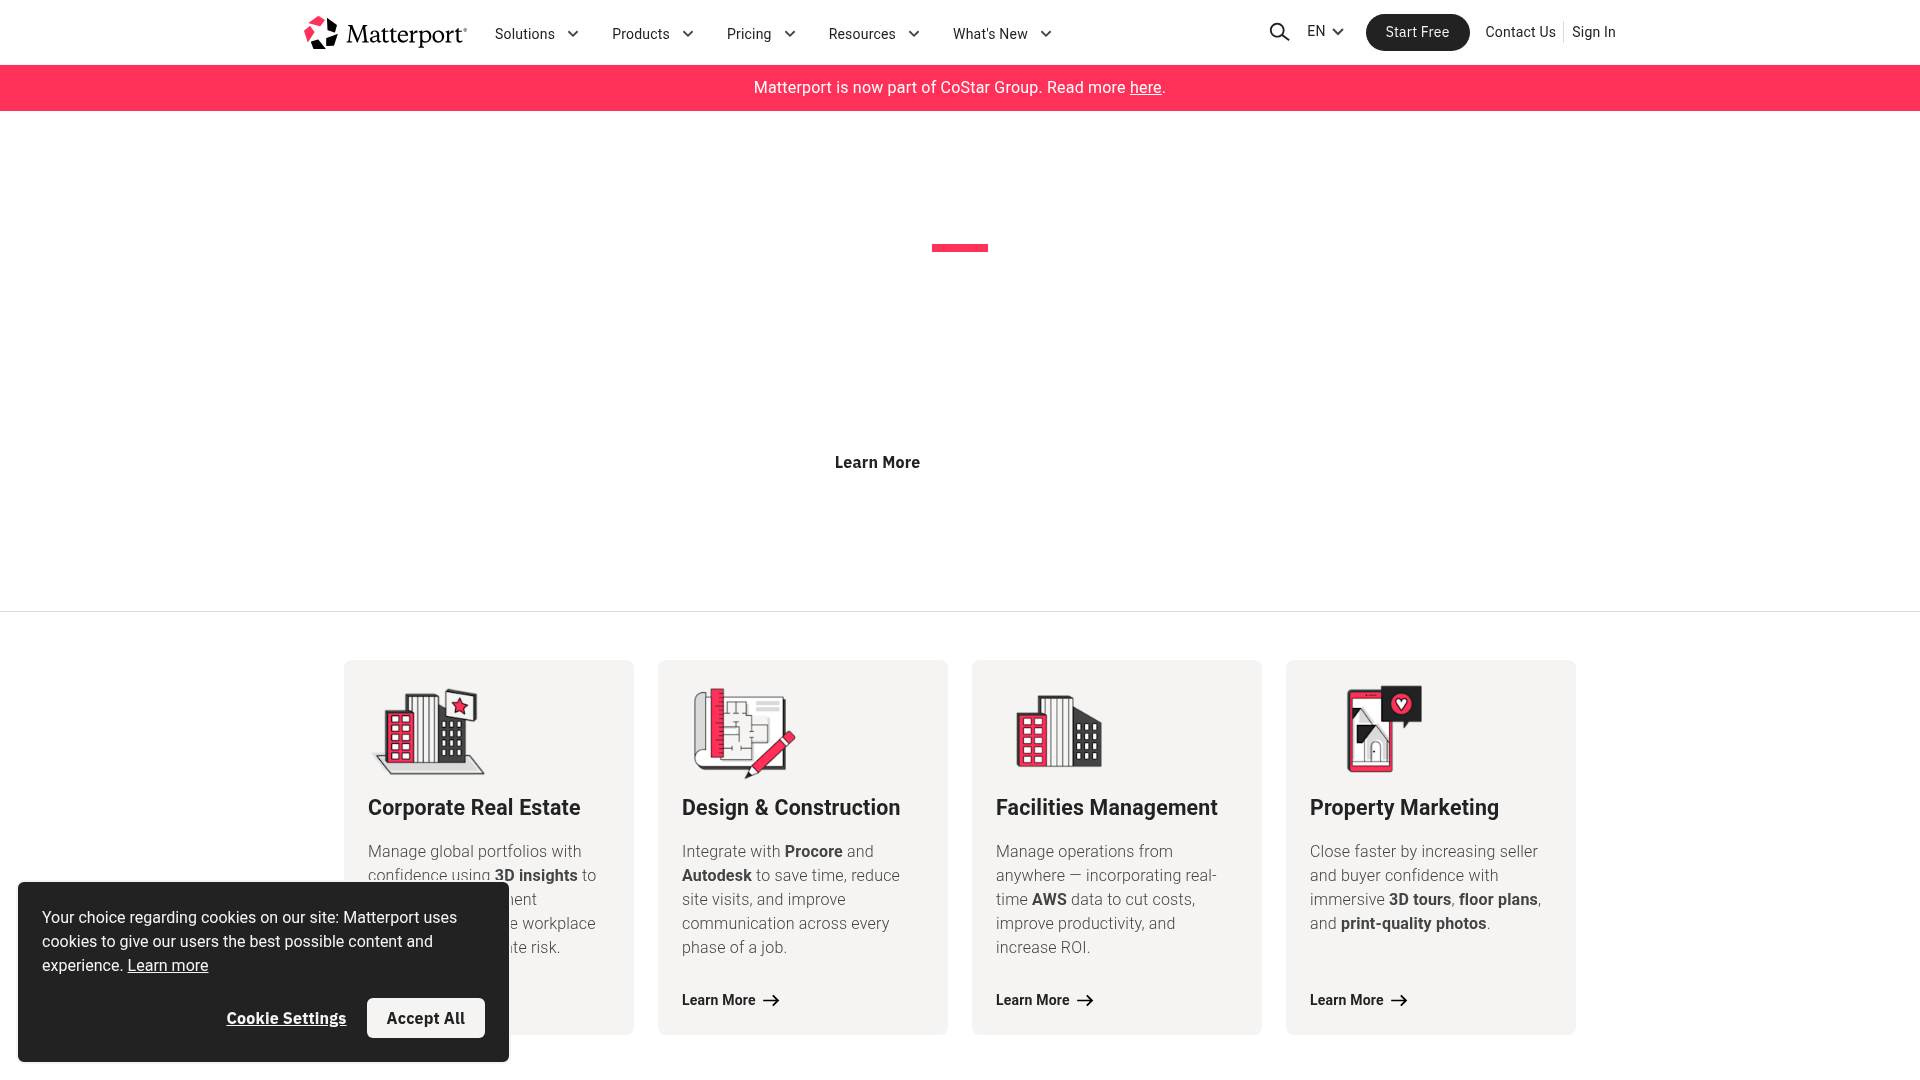The height and width of the screenshot is (1080, 1920).
Task: Click the Corporate Real Estate buildings icon
Action: click(x=430, y=732)
